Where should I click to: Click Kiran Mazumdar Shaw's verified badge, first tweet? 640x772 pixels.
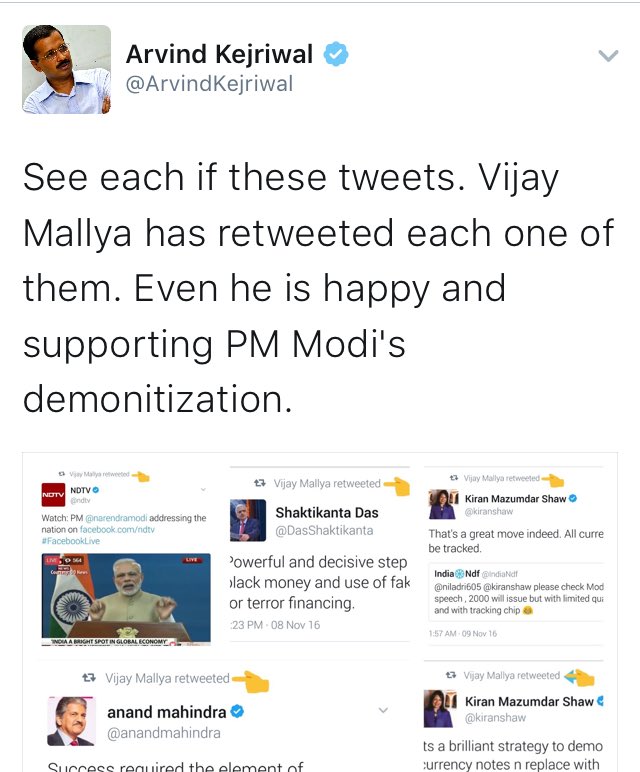(x=573, y=498)
